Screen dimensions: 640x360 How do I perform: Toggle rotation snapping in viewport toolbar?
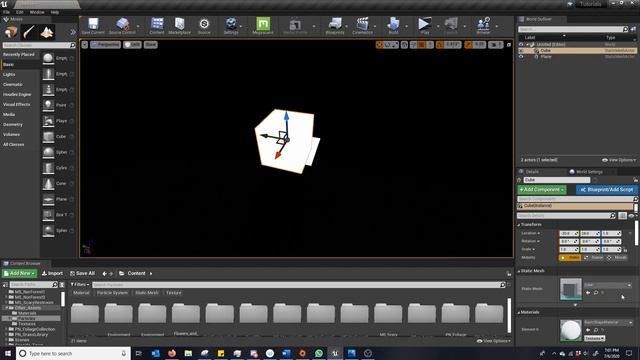coord(440,44)
